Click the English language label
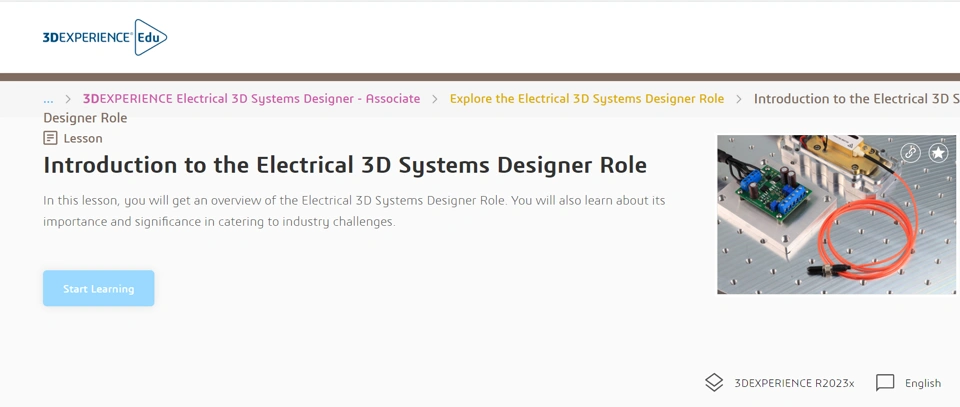The image size is (960, 407). point(923,383)
